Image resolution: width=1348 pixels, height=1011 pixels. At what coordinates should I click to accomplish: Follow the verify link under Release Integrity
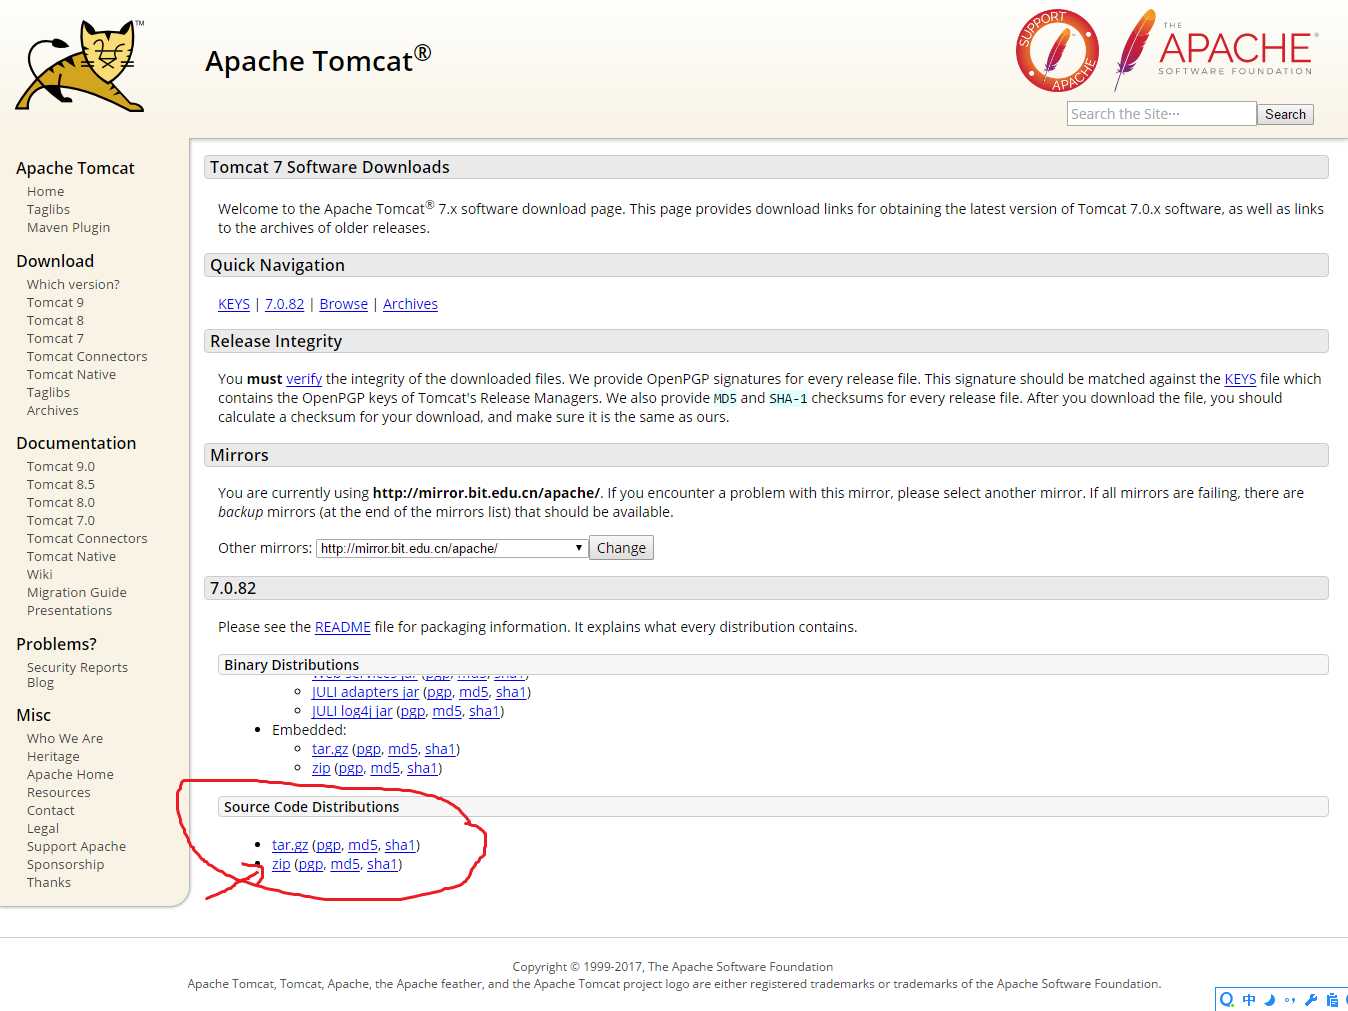304,379
